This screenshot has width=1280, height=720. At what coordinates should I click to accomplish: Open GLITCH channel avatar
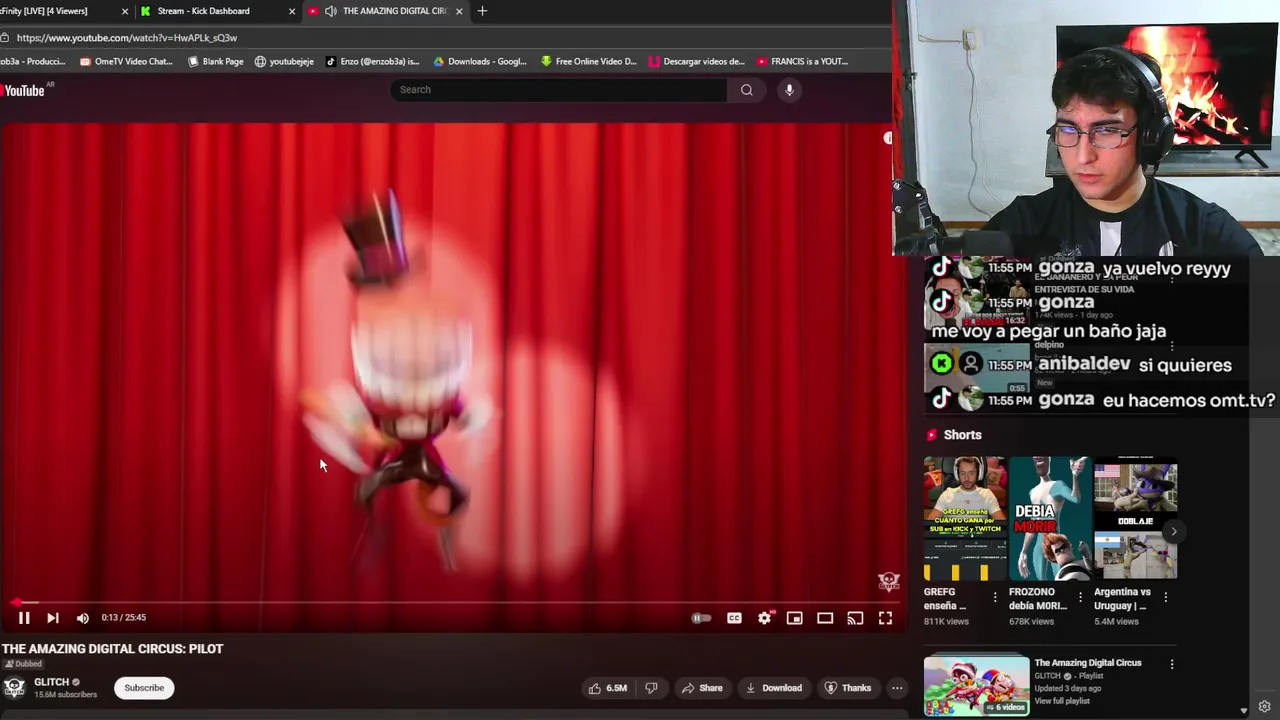14,687
